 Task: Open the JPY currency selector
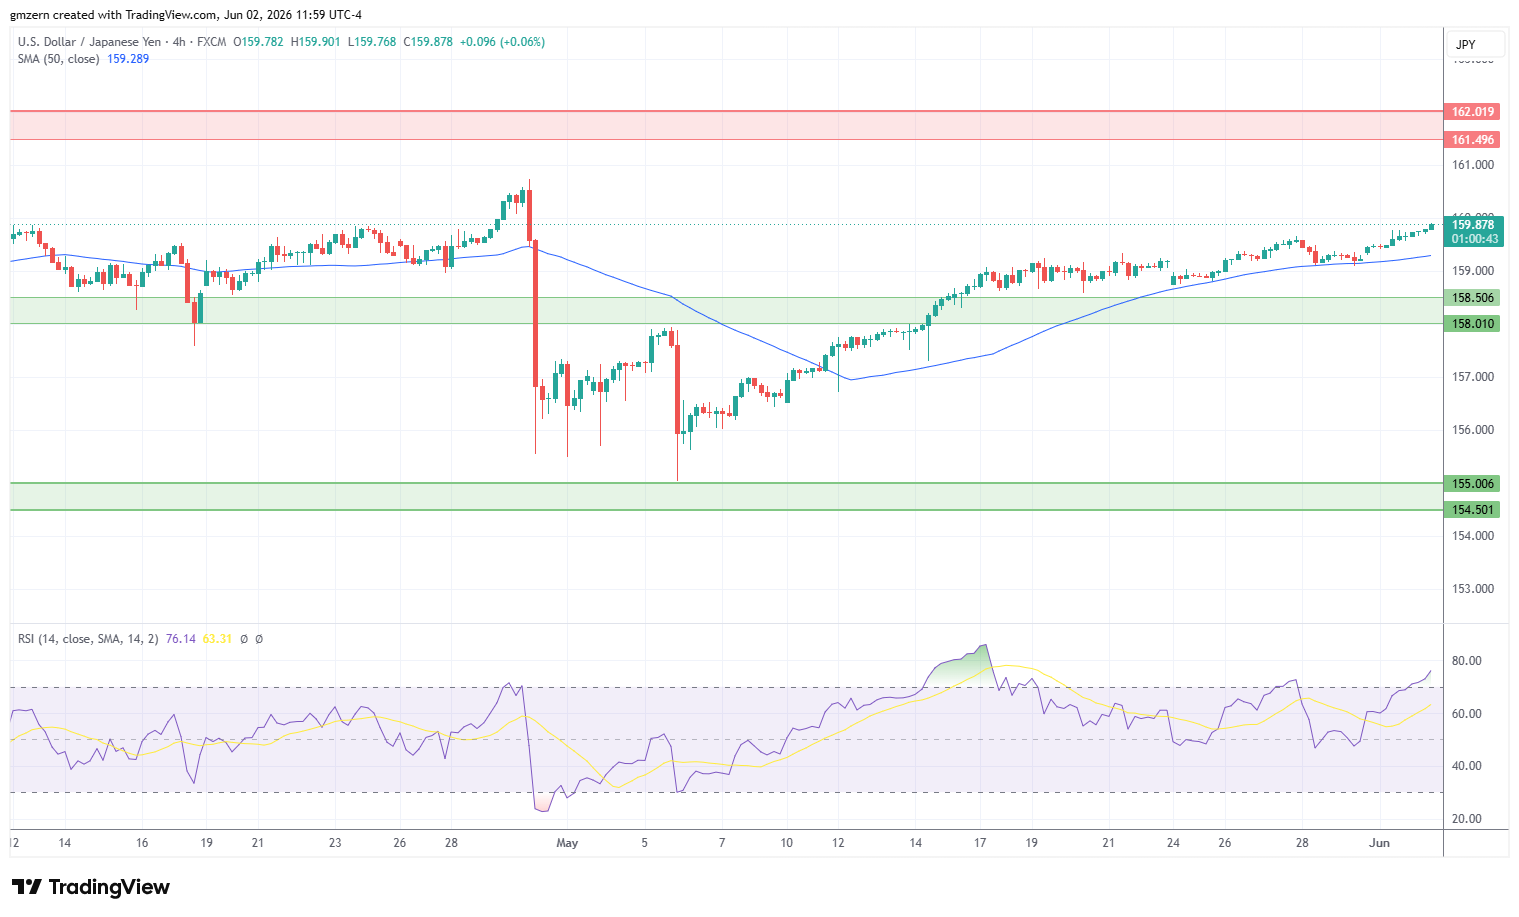click(x=1475, y=45)
